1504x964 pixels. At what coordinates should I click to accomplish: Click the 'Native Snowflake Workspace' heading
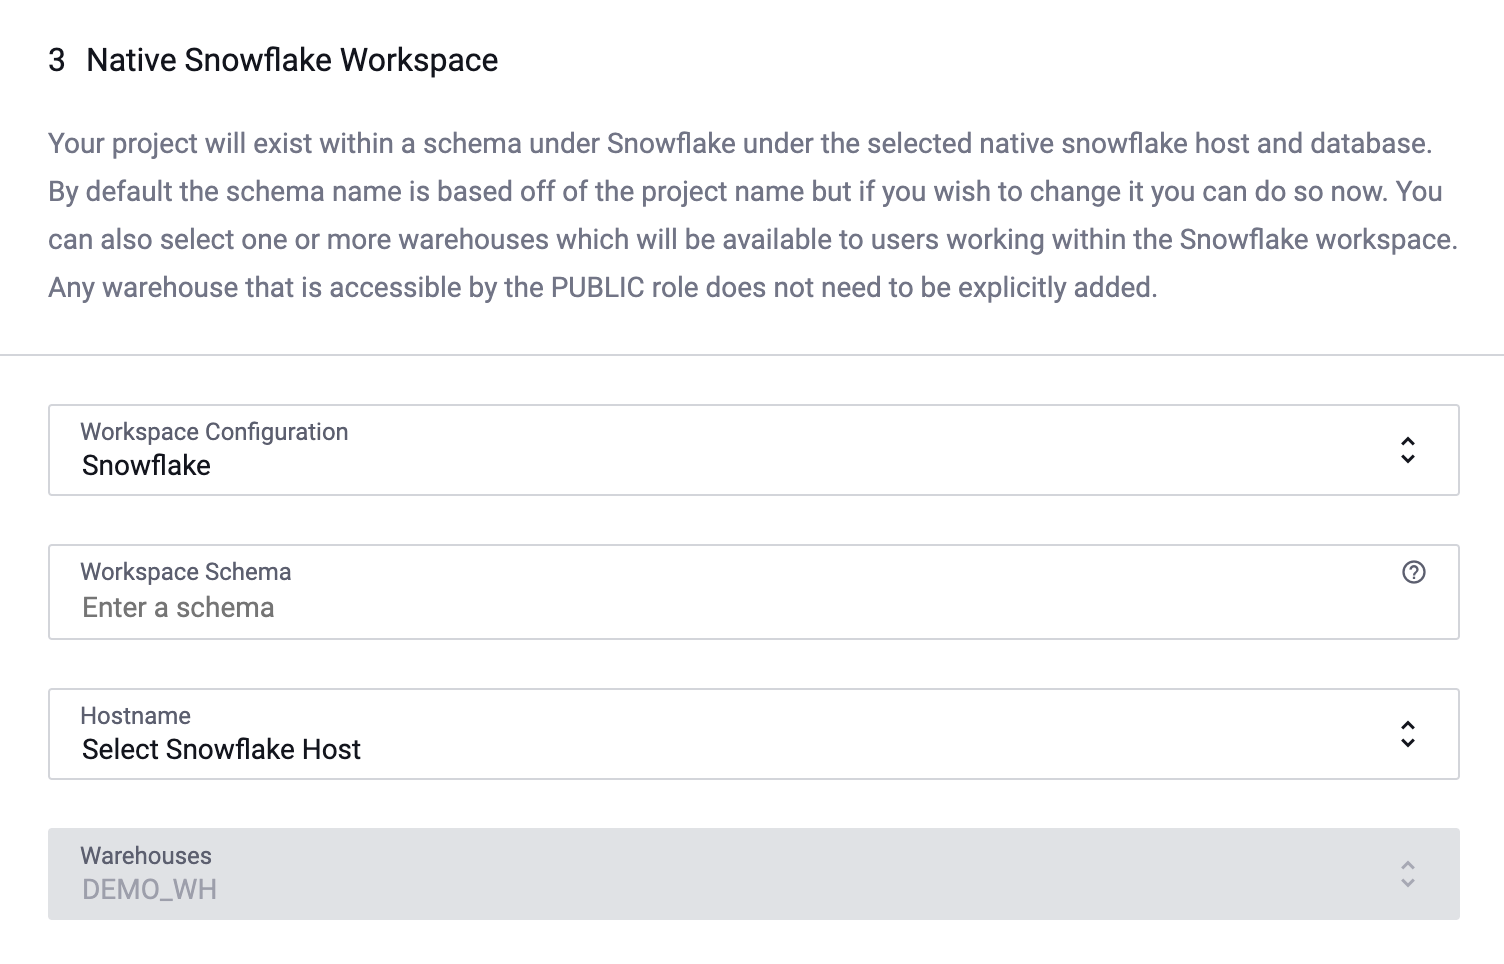pyautogui.click(x=292, y=60)
